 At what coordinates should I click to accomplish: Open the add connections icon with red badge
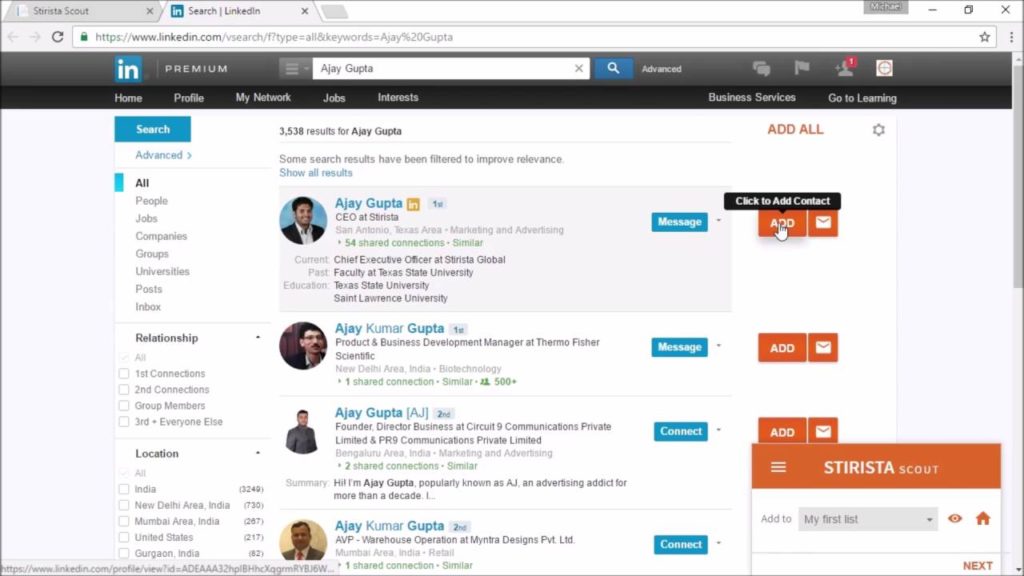point(844,67)
